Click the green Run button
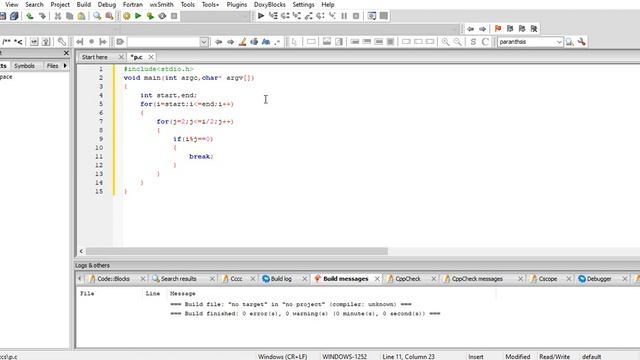The width and height of the screenshot is (640, 360). 138,16
